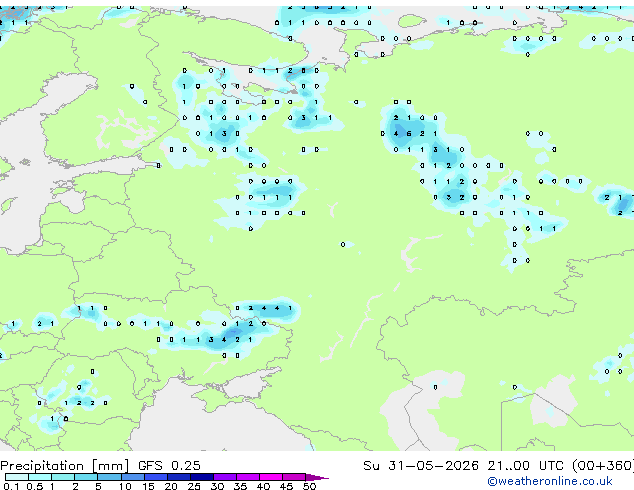Click the 30 to 35 mm purple swatch

(225, 477)
